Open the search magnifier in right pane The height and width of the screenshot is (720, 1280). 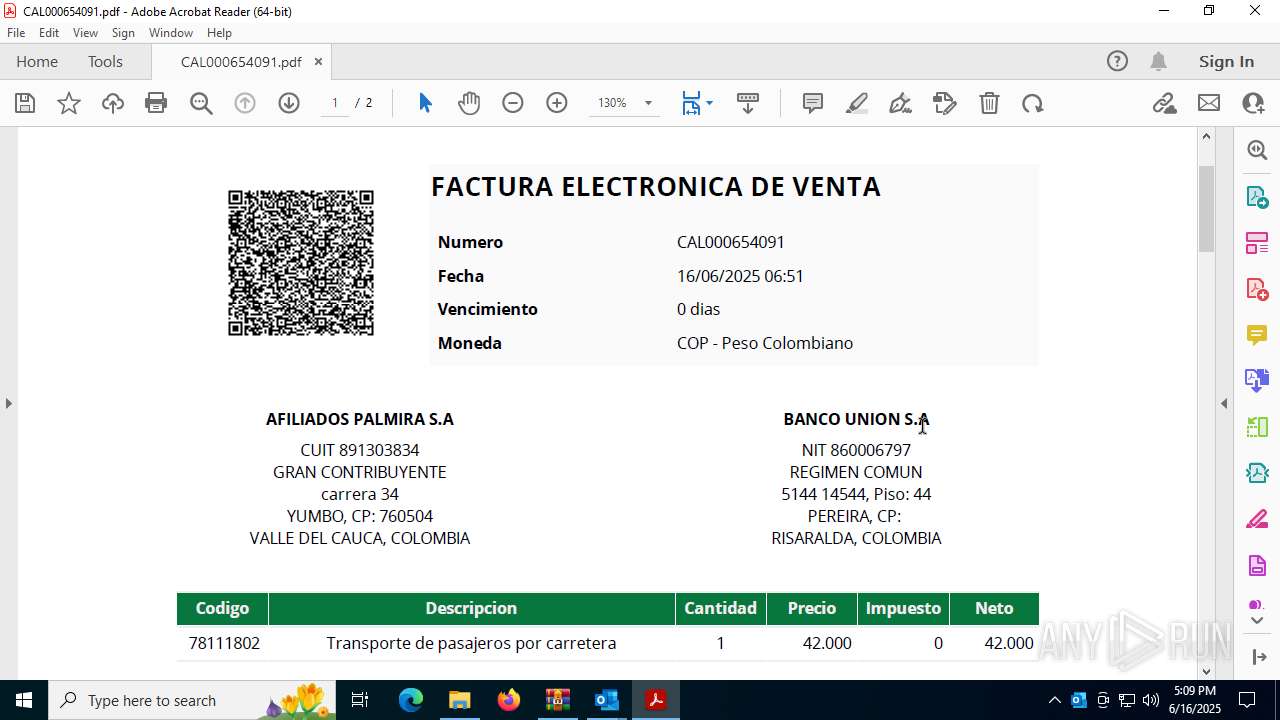point(1257,150)
